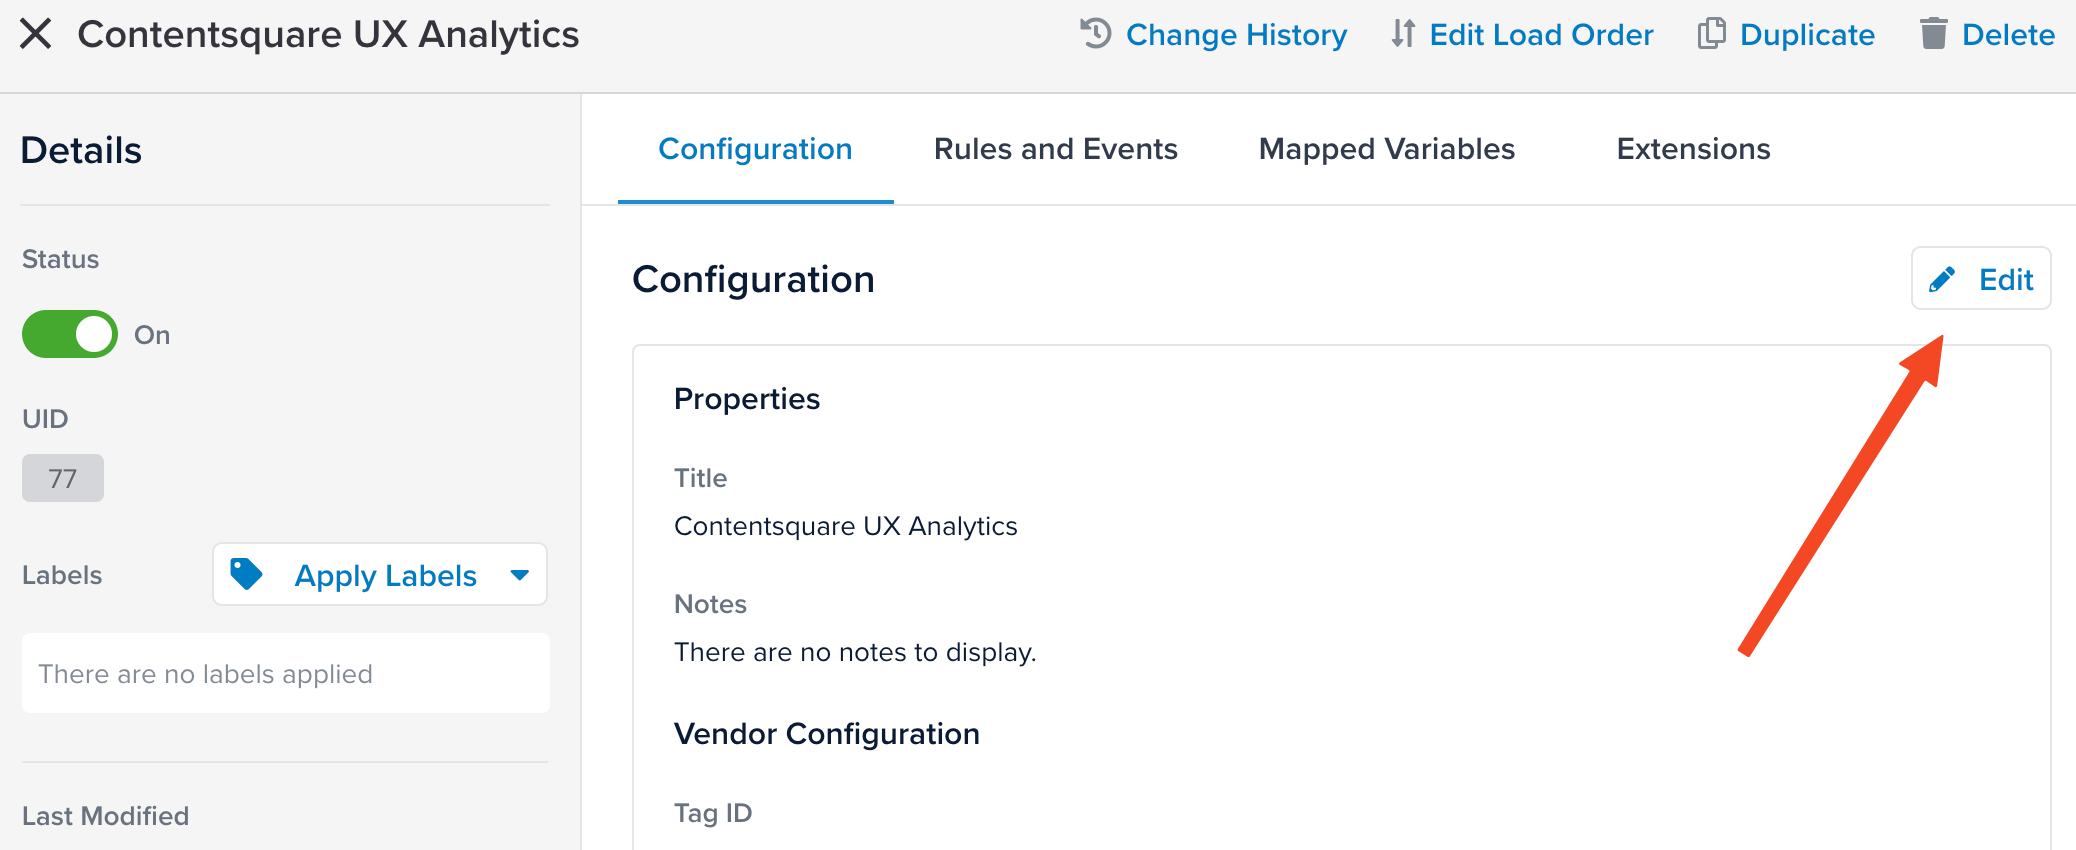Select the Delete link
The height and width of the screenshot is (850, 2076).
[x=2008, y=35]
